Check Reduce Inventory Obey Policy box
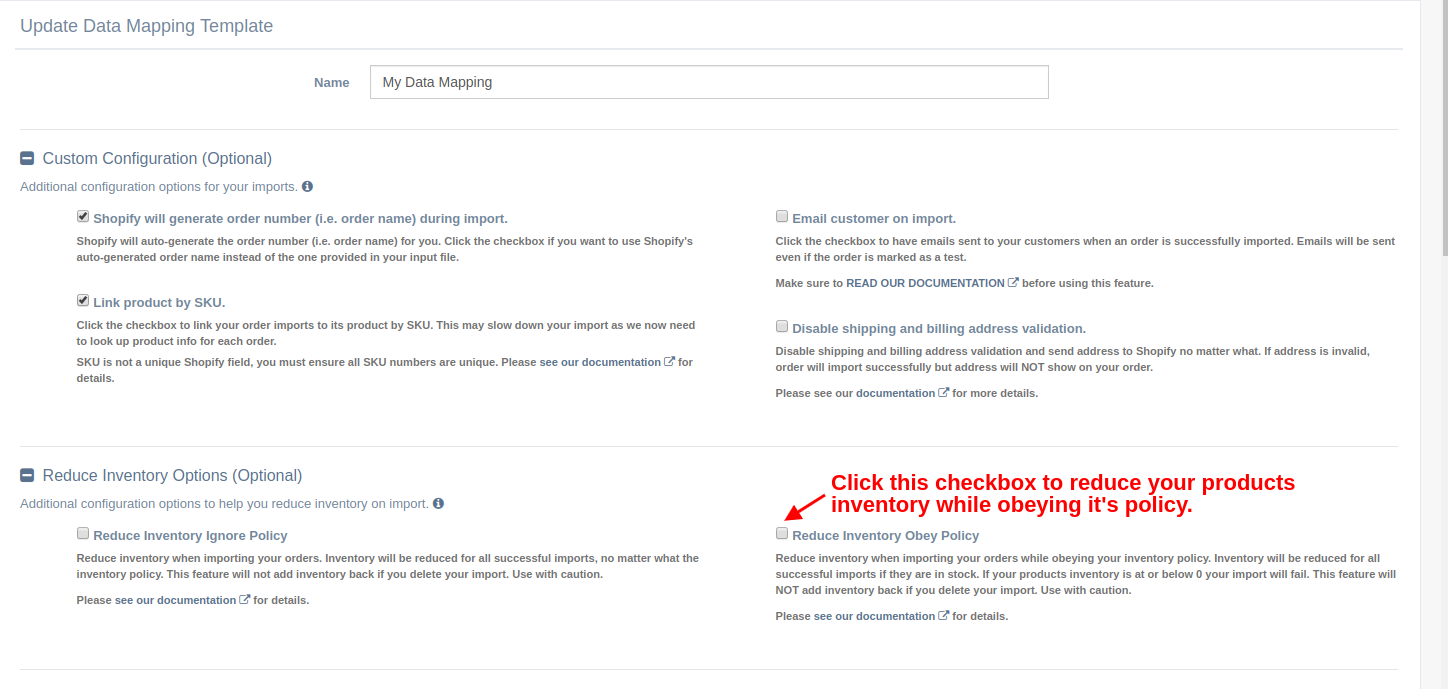Image resolution: width=1448 pixels, height=689 pixels. 782,533
